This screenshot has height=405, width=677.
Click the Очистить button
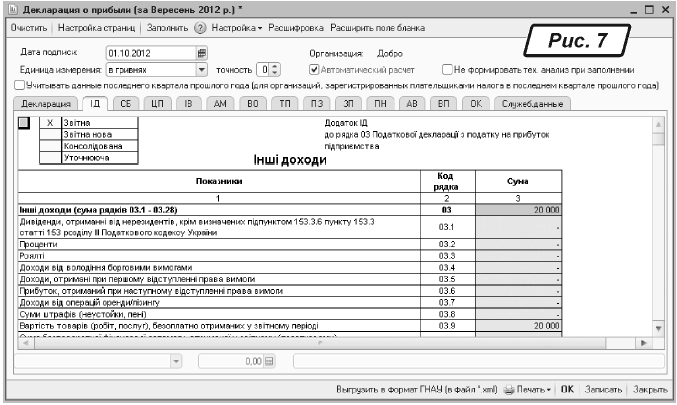point(29,29)
